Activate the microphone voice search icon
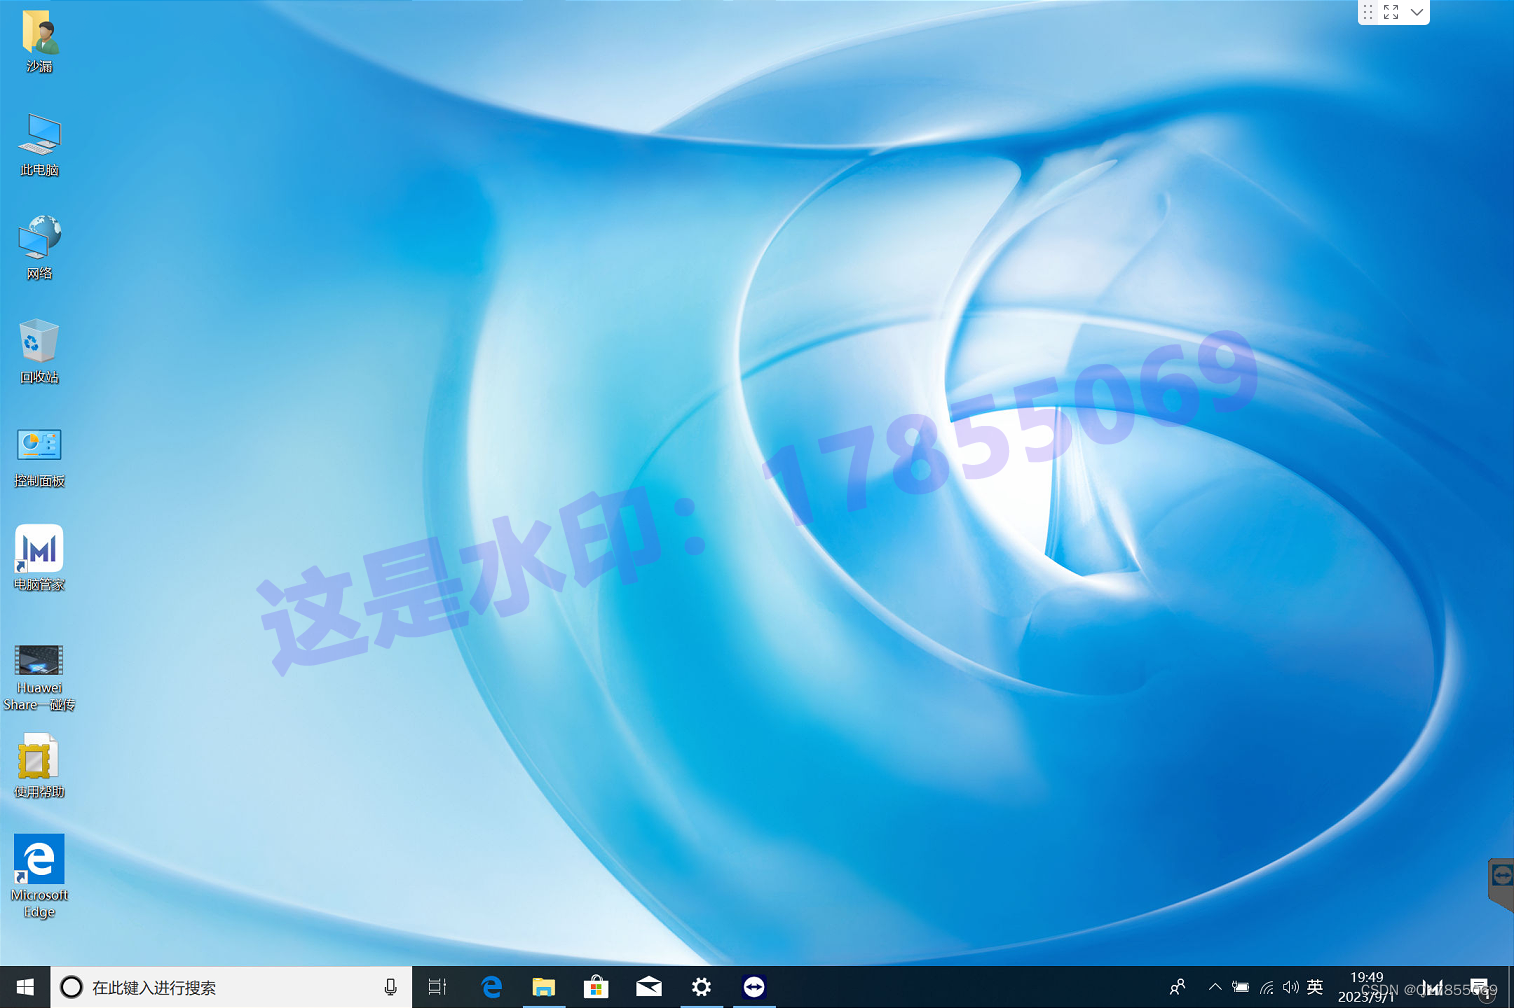Image resolution: width=1514 pixels, height=1008 pixels. point(390,987)
